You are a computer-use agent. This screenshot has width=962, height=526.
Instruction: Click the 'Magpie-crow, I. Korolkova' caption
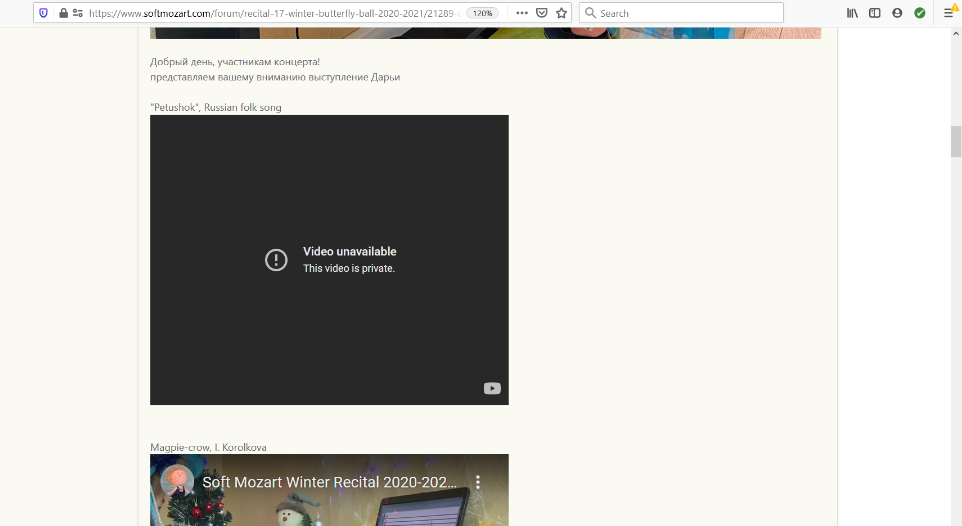click(208, 447)
